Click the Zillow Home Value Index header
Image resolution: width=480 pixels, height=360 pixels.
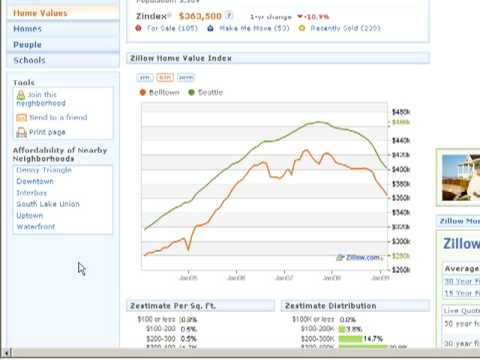click(x=278, y=58)
